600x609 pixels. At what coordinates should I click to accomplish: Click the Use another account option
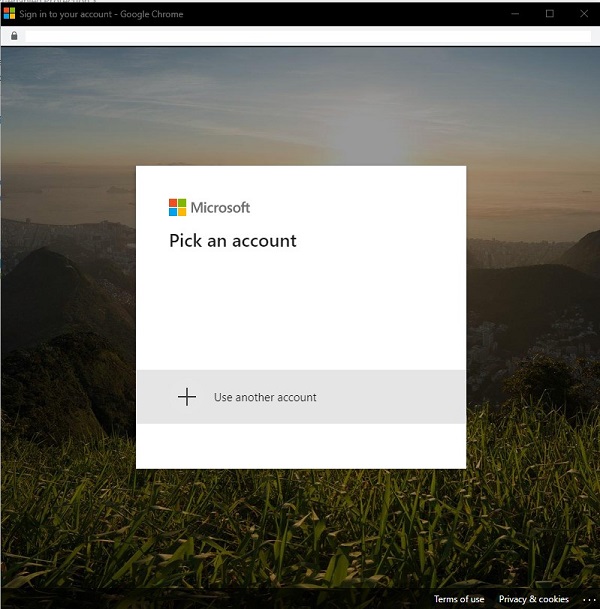click(301, 397)
